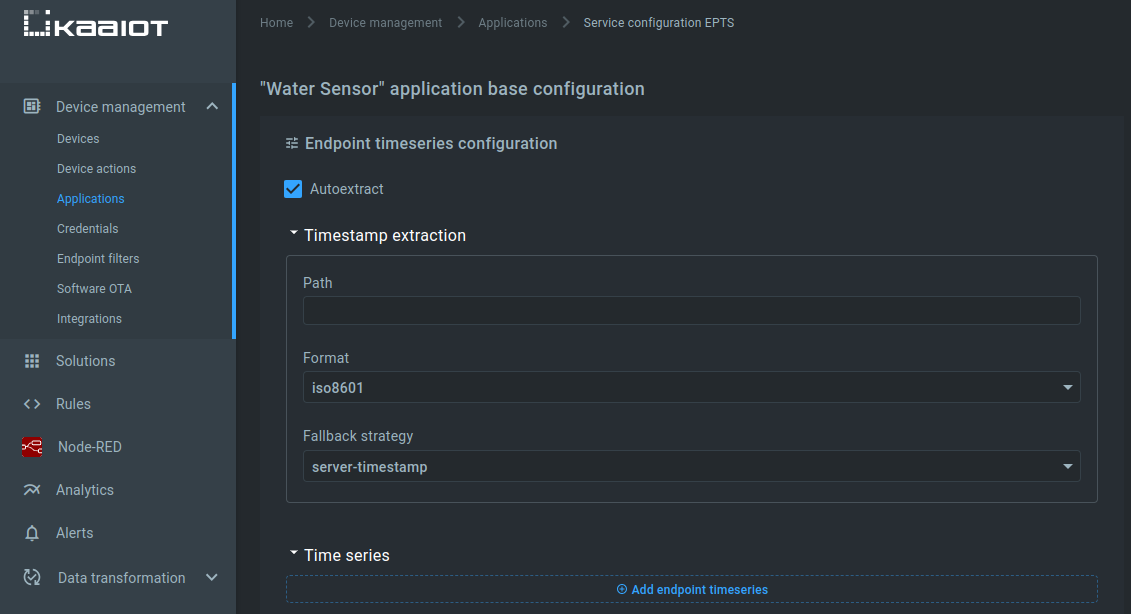Open the Analytics menu item
The width and height of the screenshot is (1131, 614).
85,490
